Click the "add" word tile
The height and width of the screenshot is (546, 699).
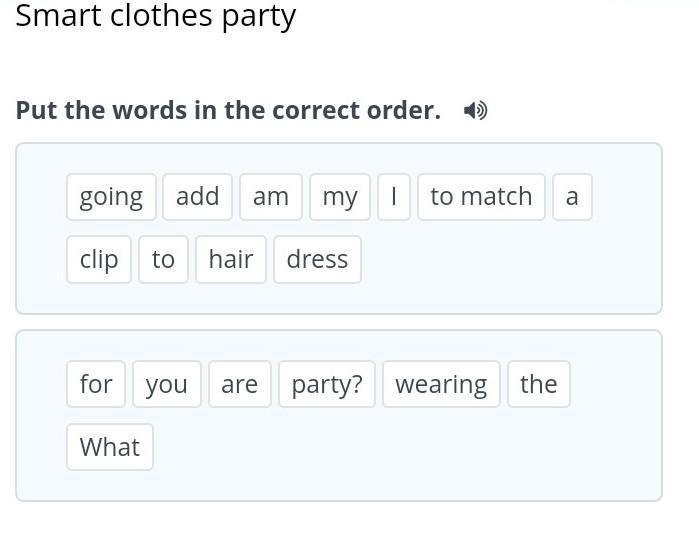(x=197, y=197)
